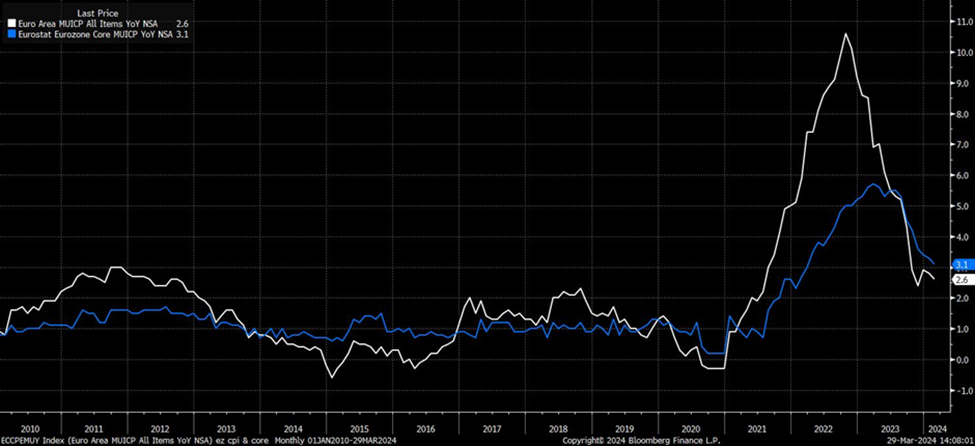
Task: Click the blue 3.1 price tag on axis
Action: pyautogui.click(x=960, y=264)
